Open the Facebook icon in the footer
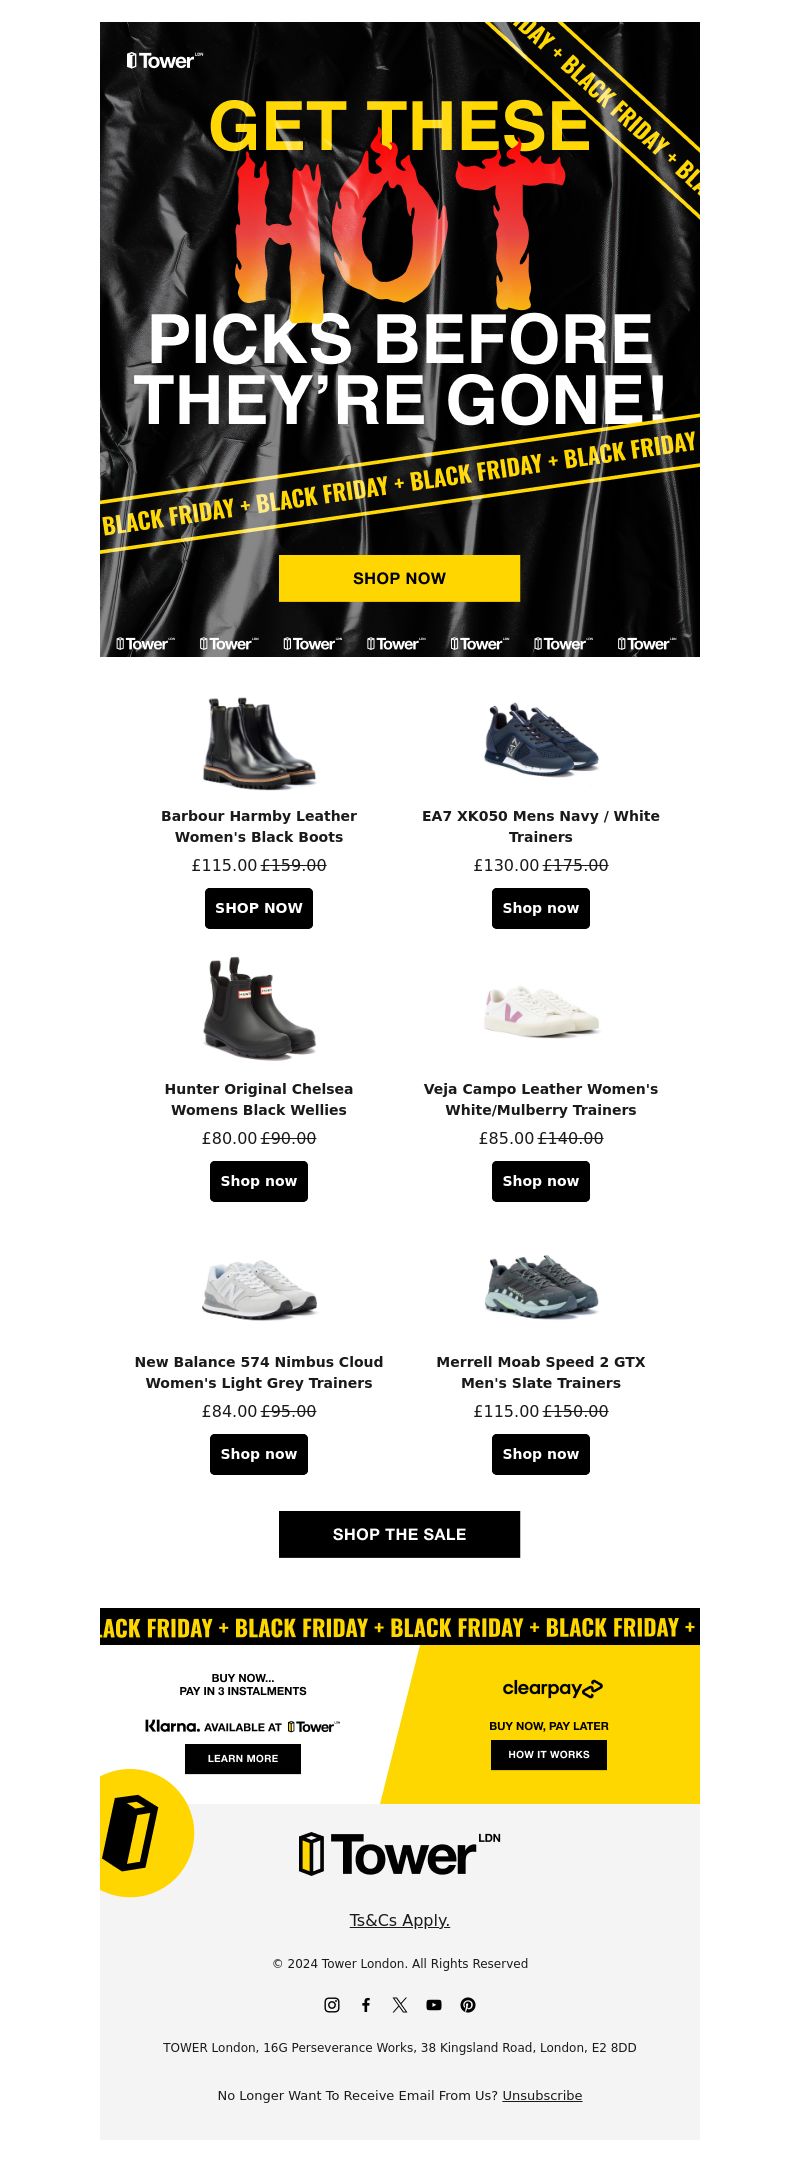800x2160 pixels. pos(366,2004)
